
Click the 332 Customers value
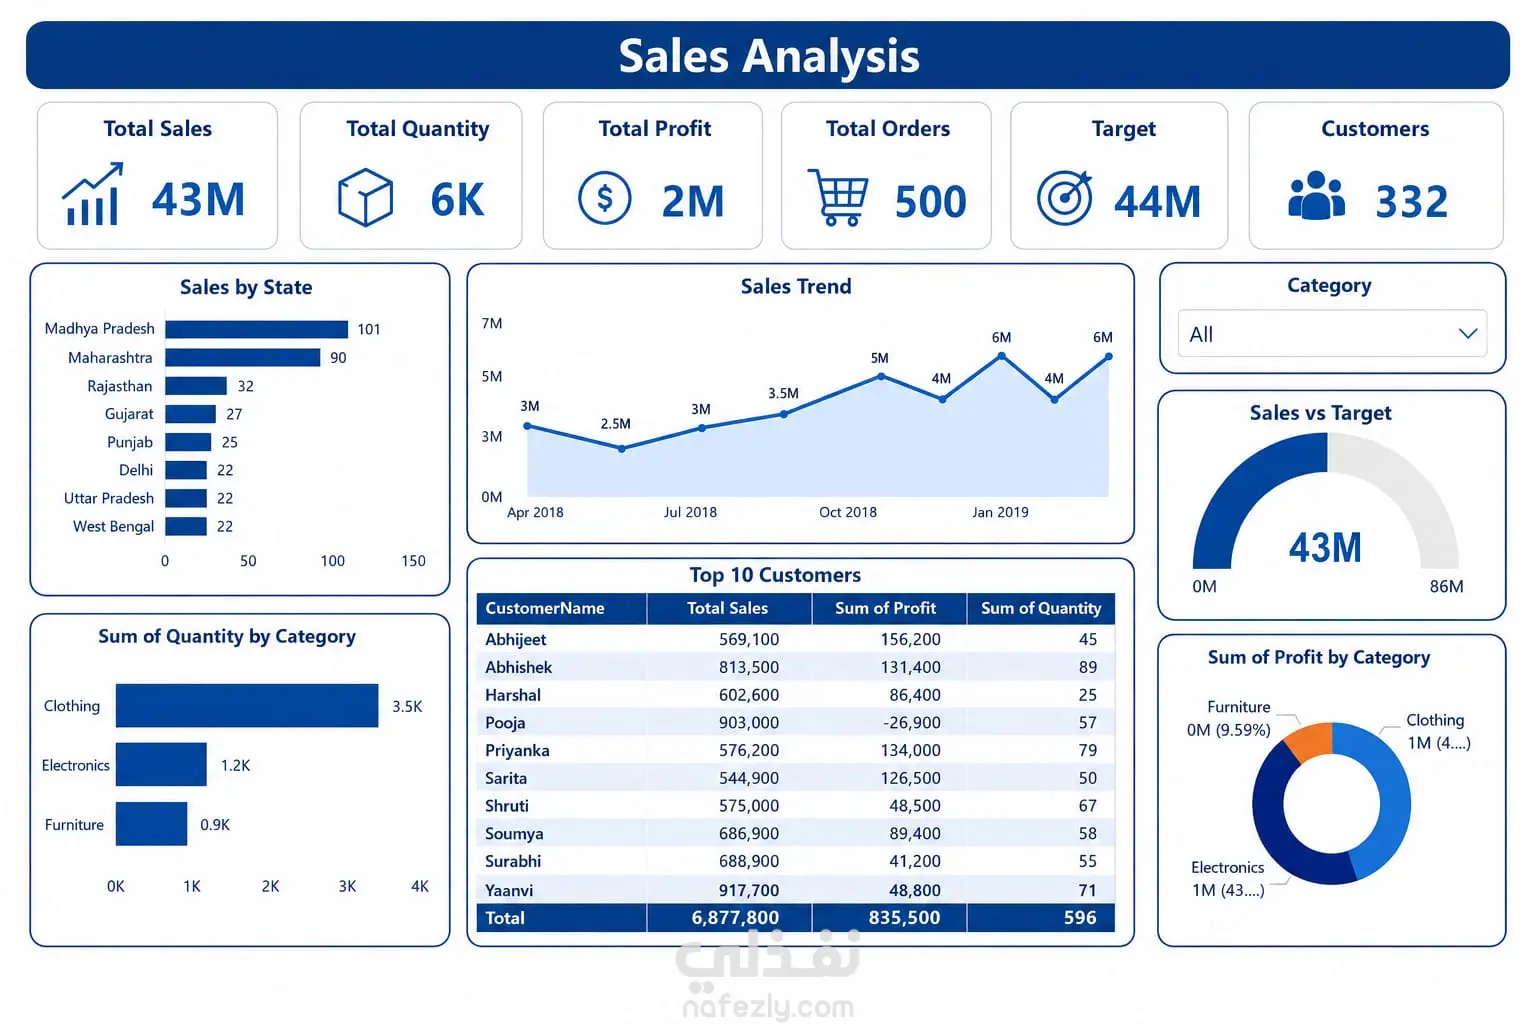pos(1411,201)
